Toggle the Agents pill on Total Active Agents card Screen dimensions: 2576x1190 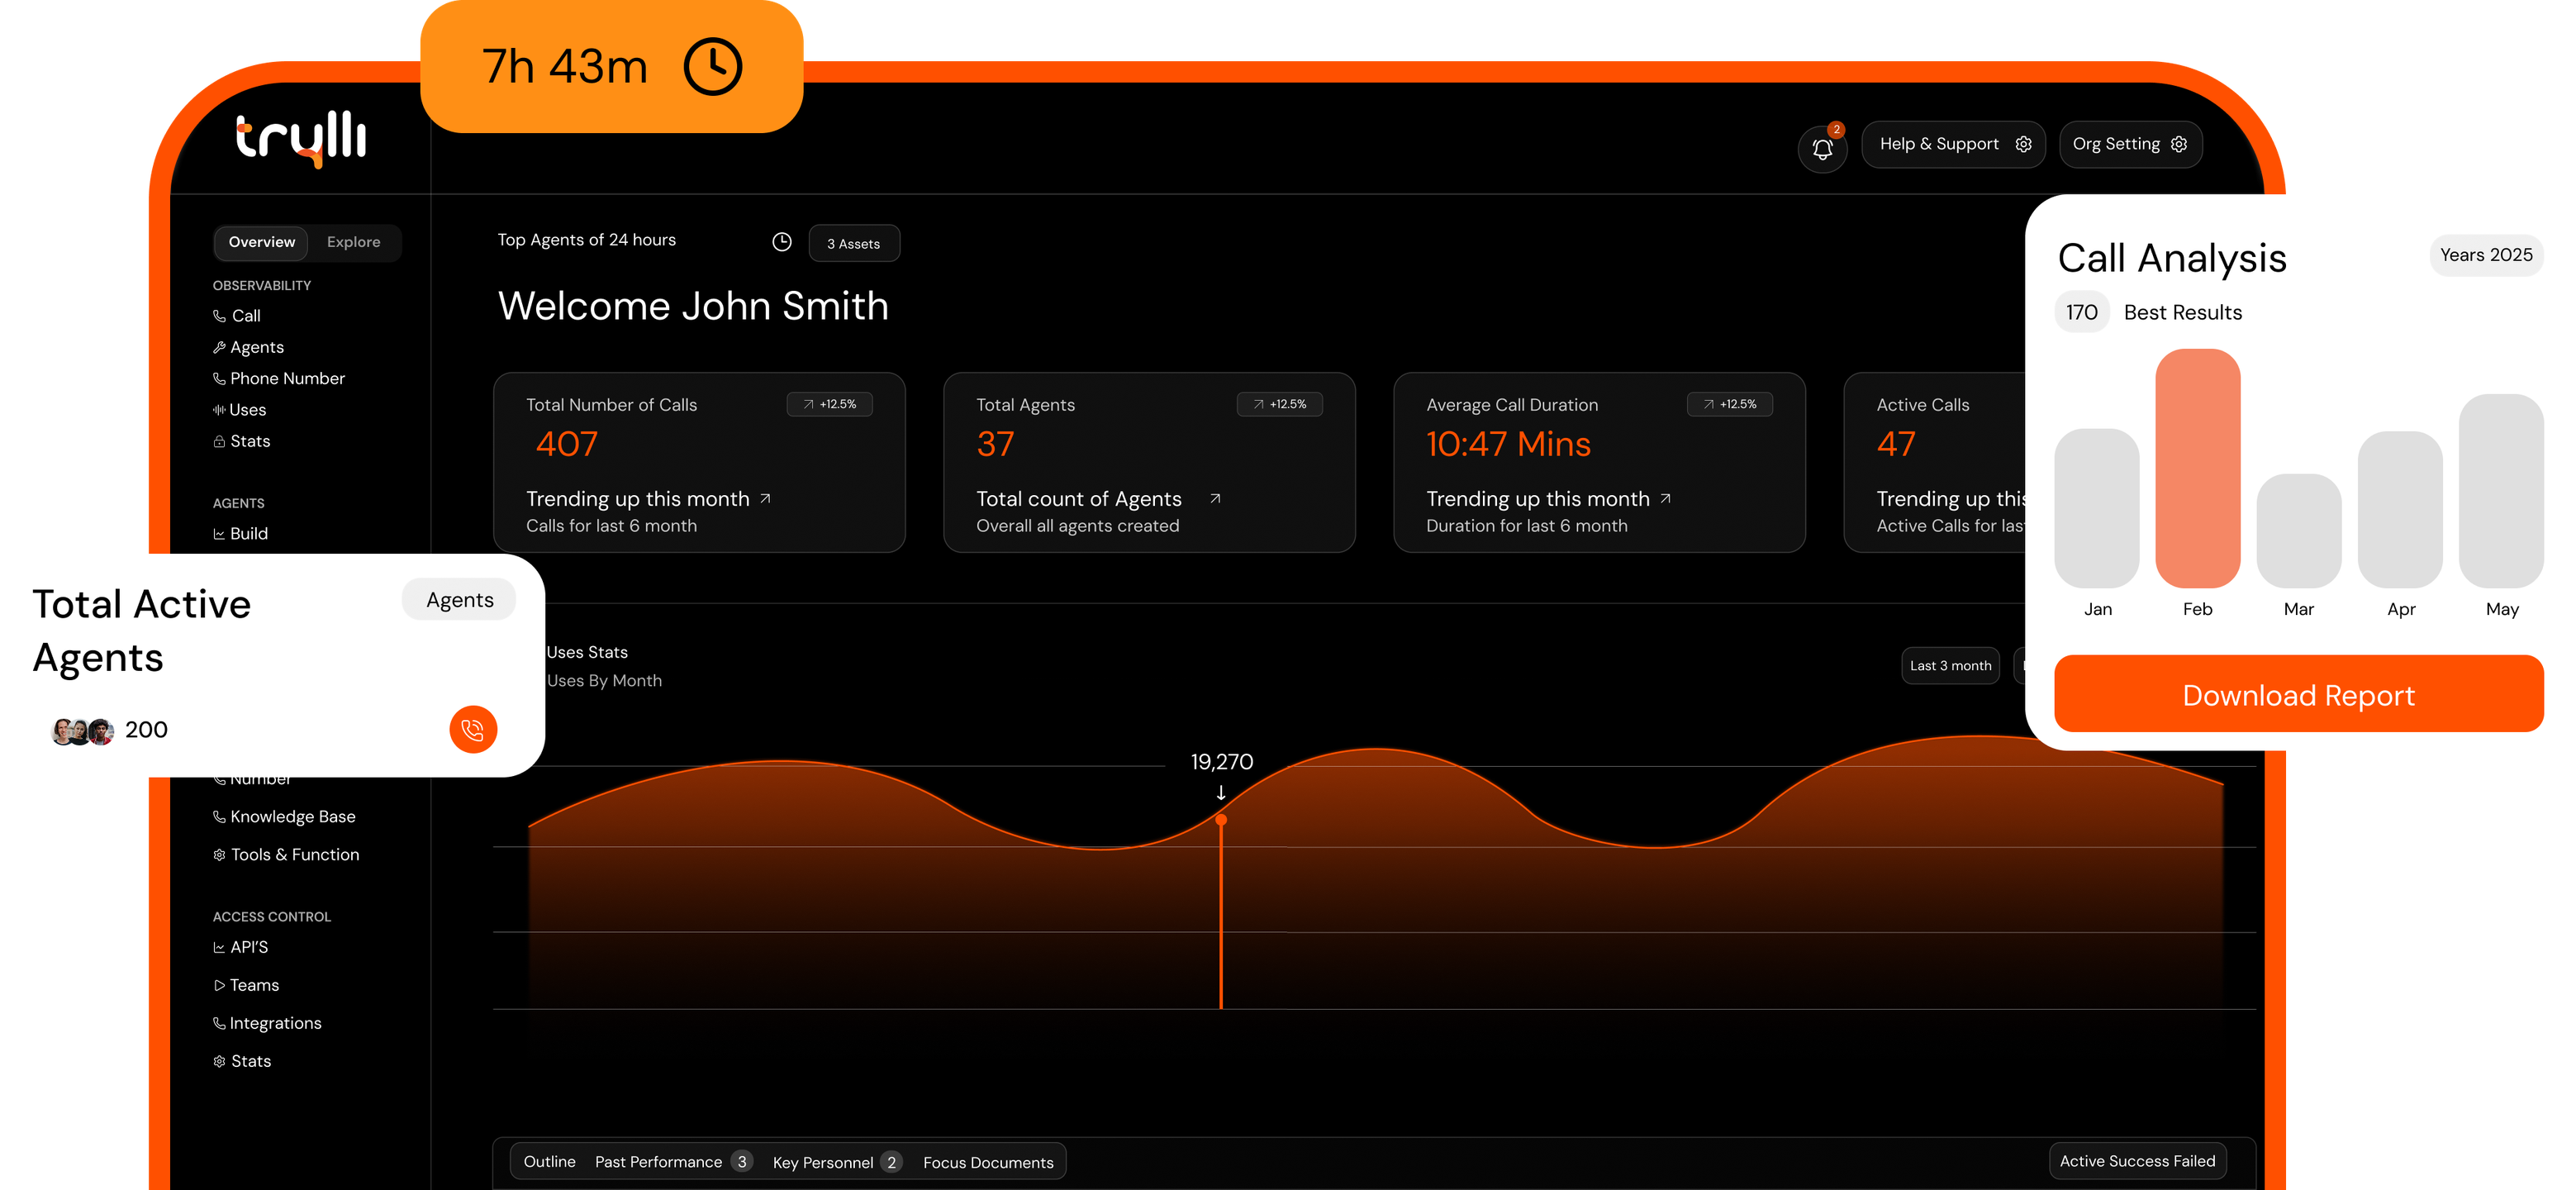(459, 600)
